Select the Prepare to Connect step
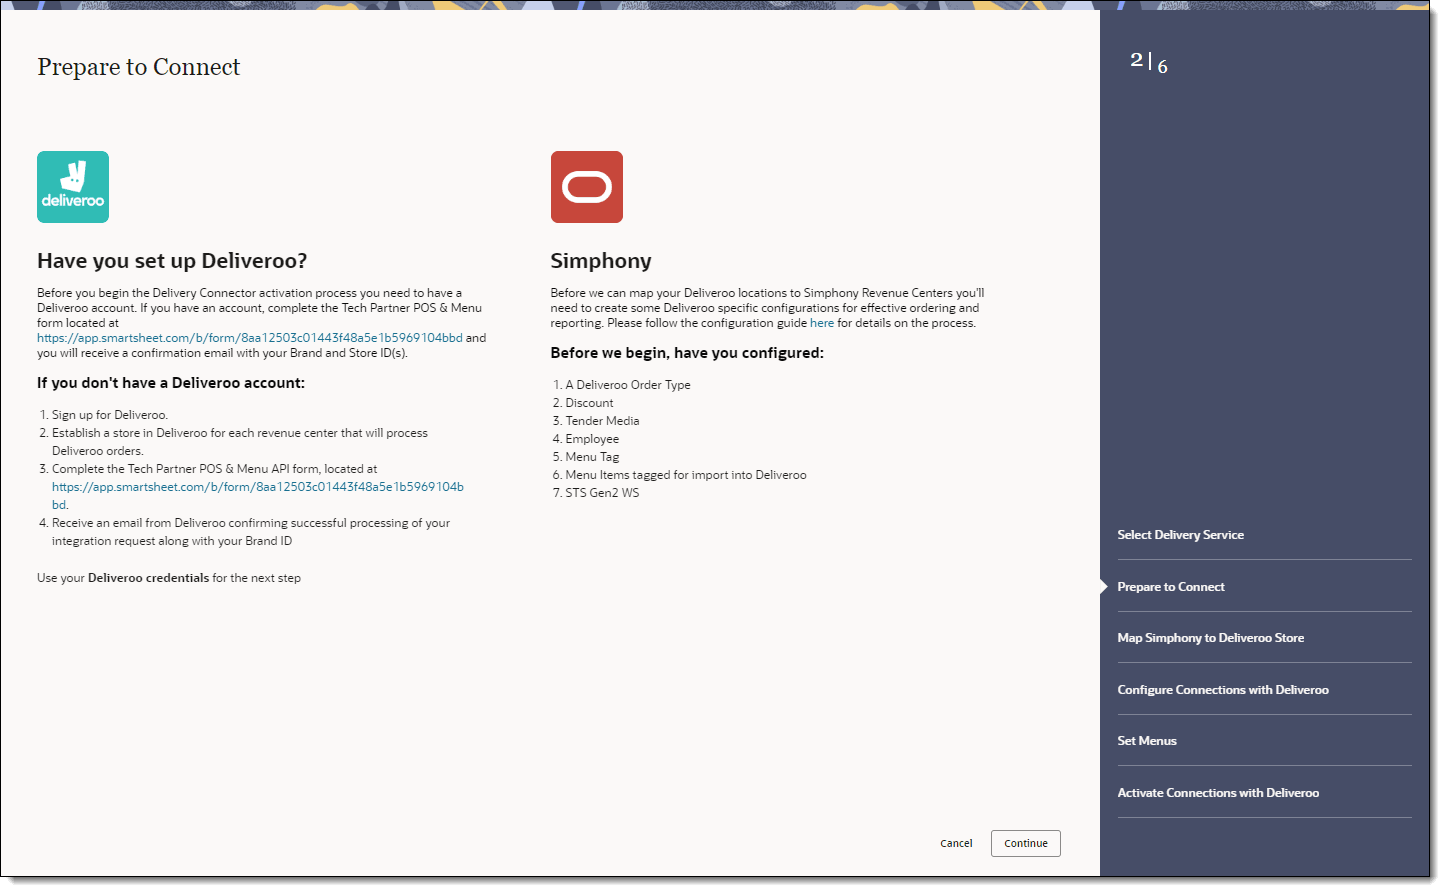Image resolution: width=1445 pixels, height=892 pixels. pyautogui.click(x=1171, y=587)
